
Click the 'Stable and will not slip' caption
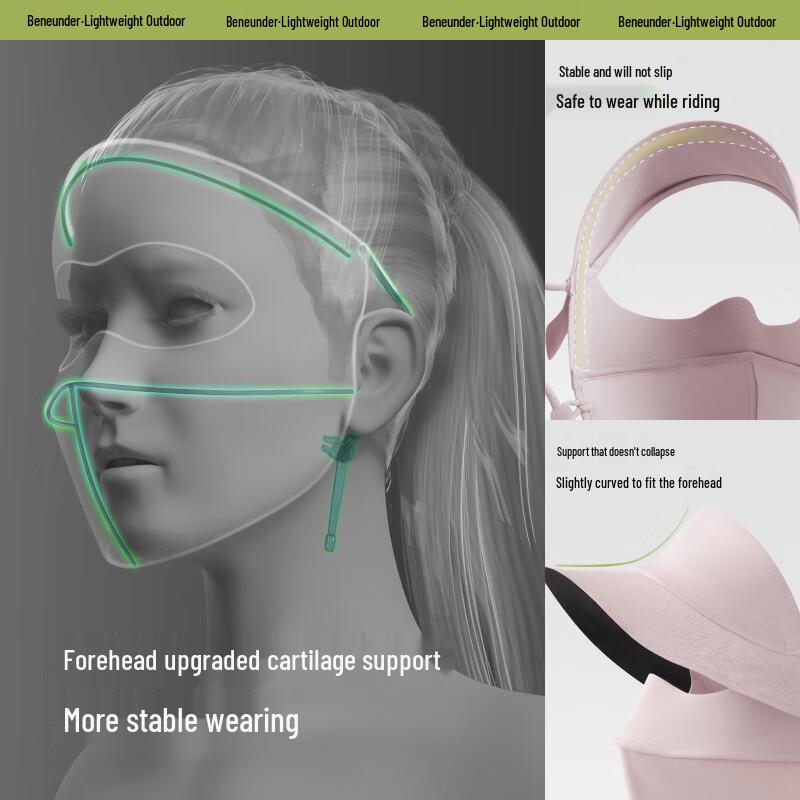pos(615,72)
